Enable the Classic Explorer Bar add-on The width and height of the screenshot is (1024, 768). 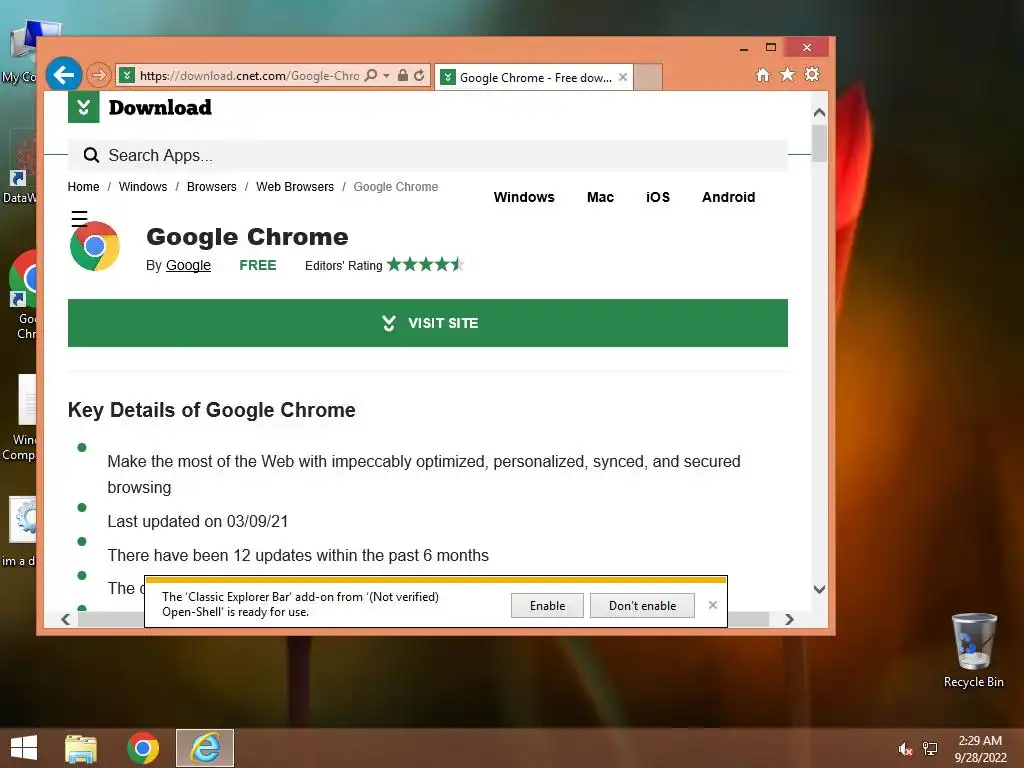pos(547,605)
